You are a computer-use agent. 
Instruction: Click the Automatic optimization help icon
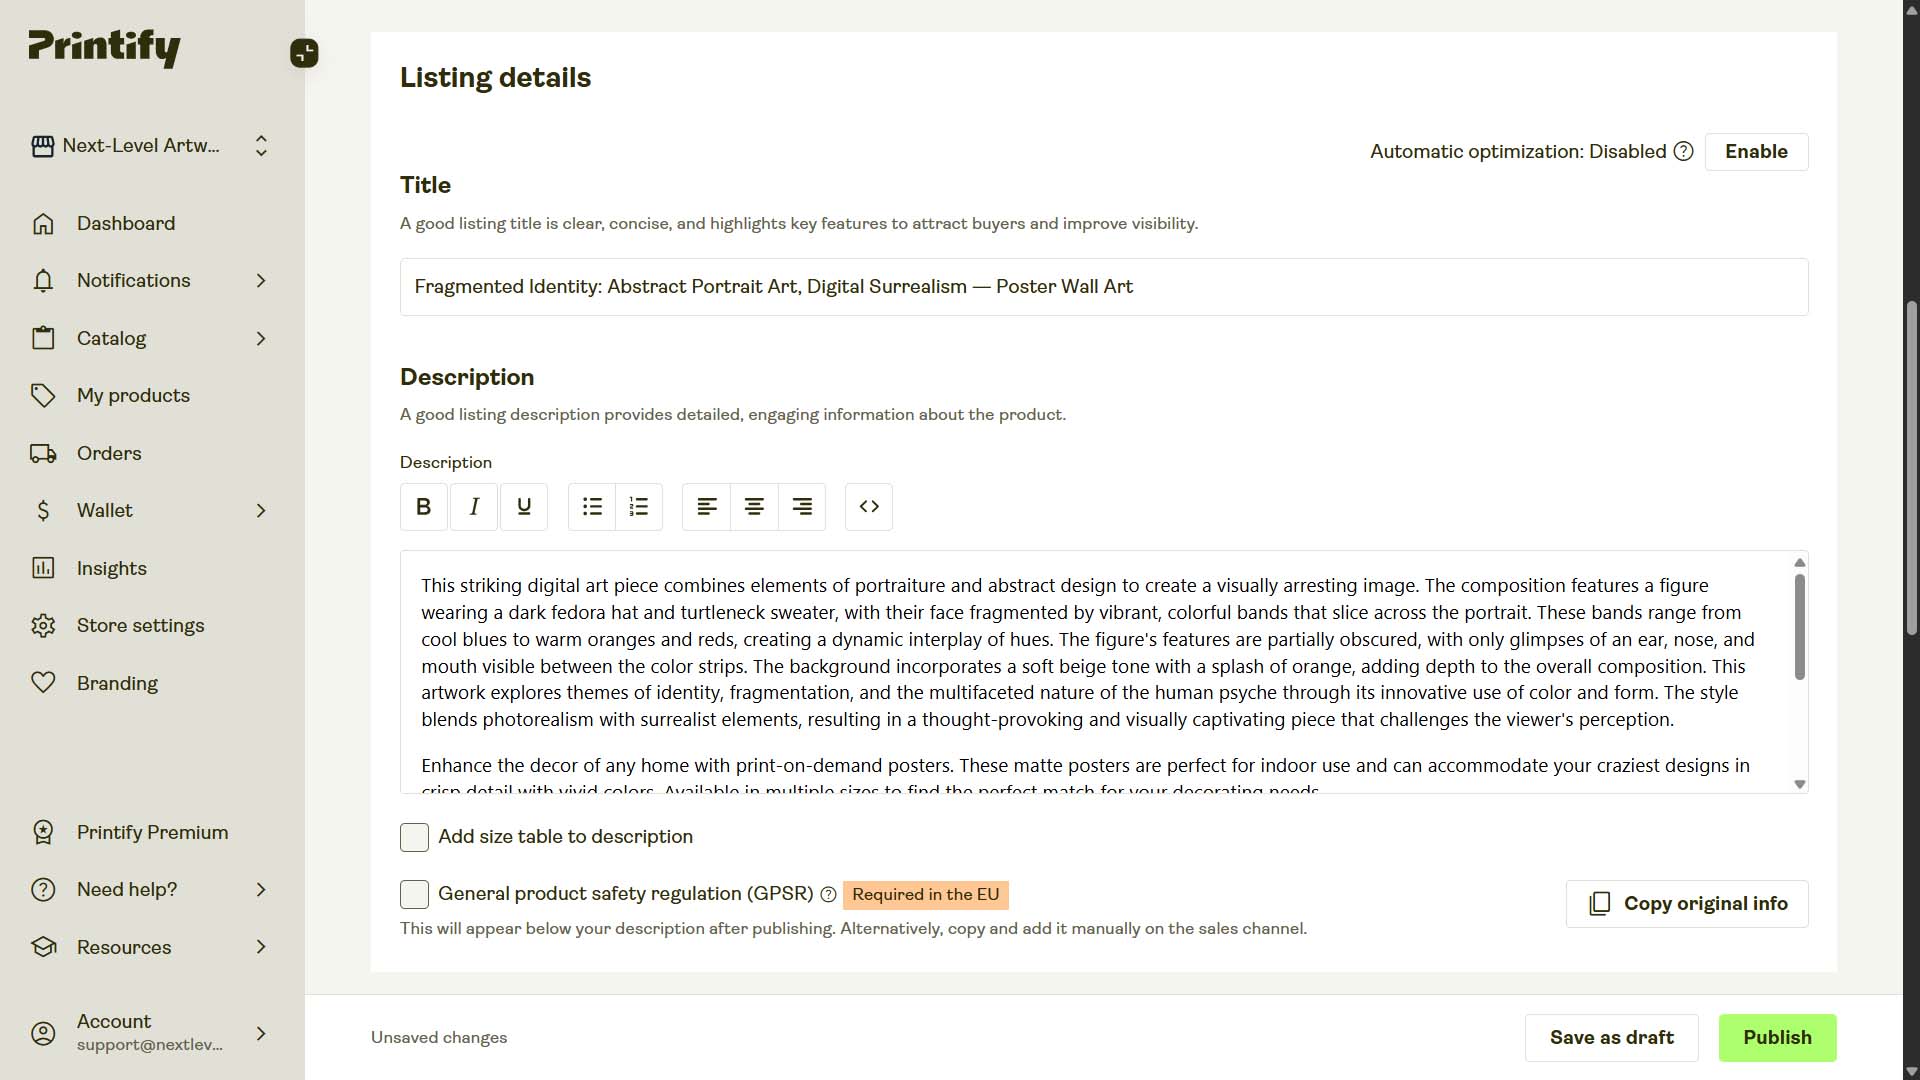[x=1683, y=151]
